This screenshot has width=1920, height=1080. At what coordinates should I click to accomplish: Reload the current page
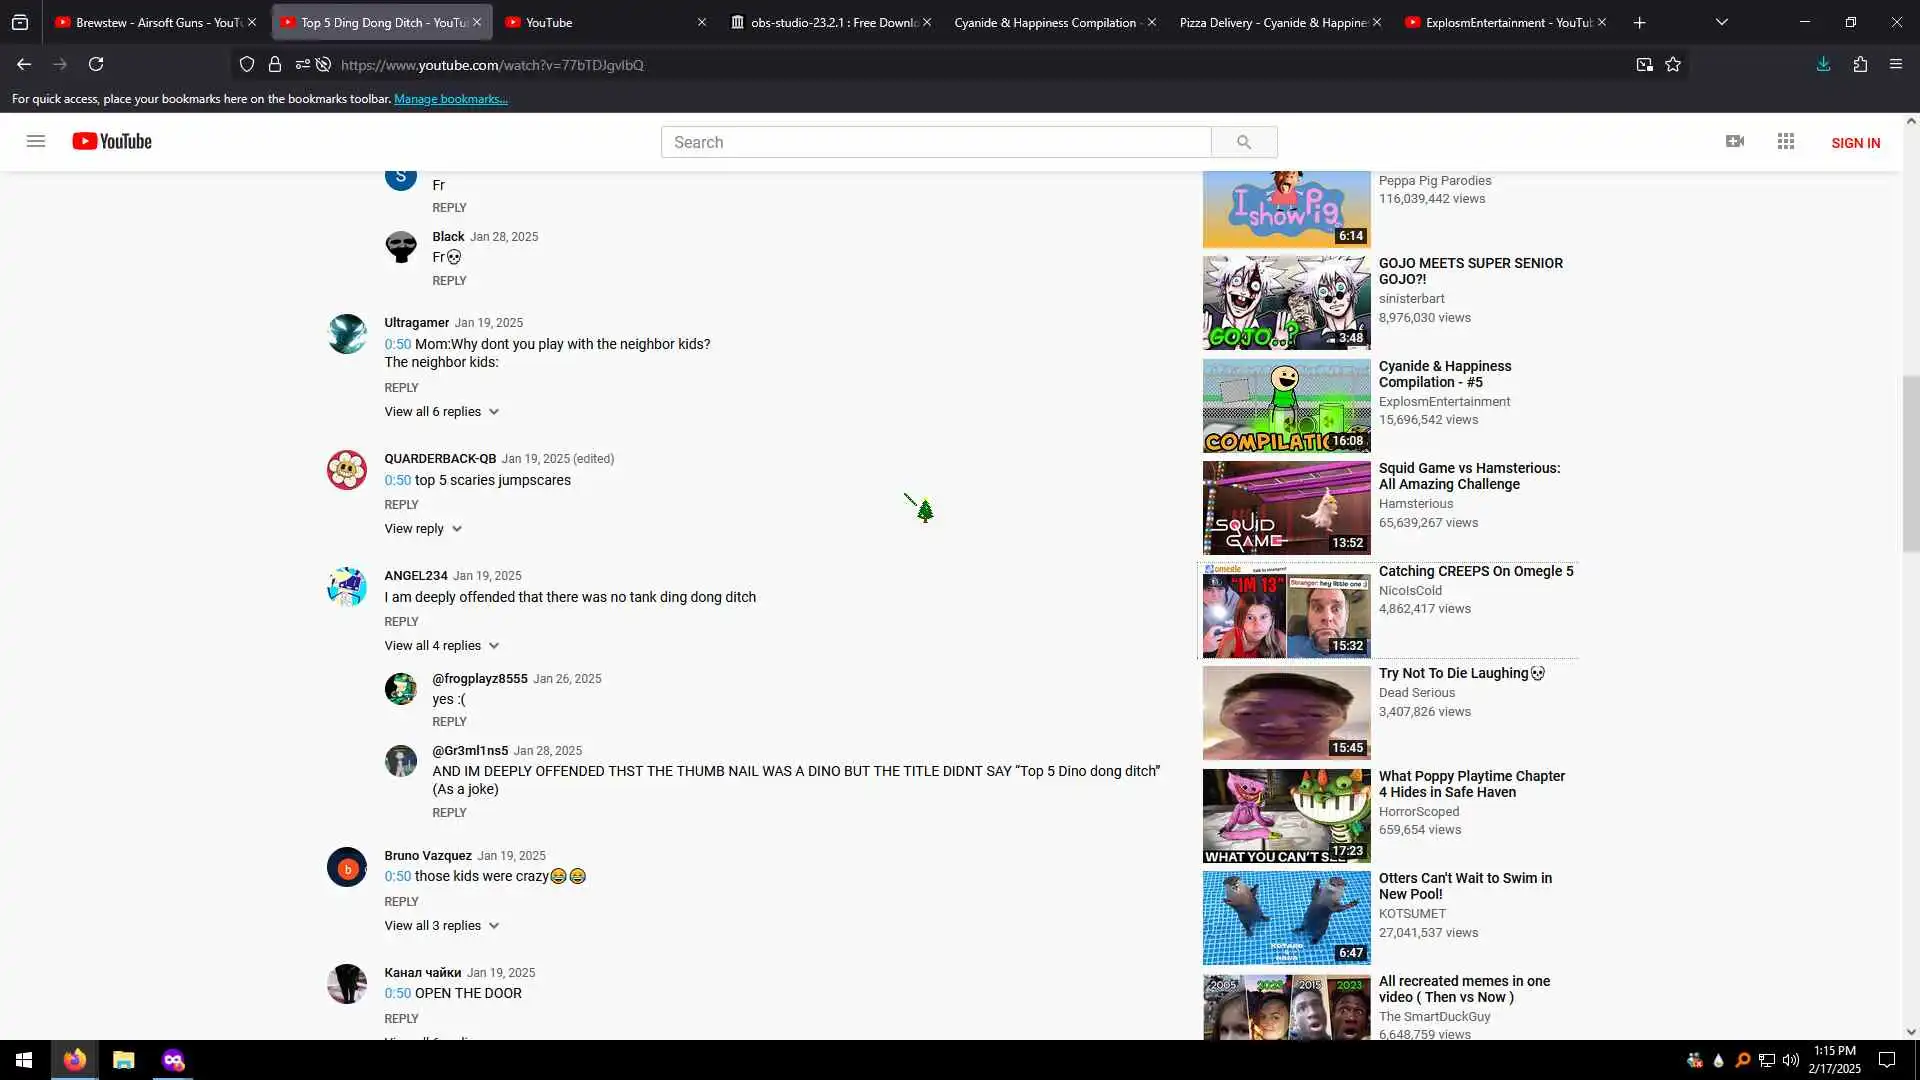[x=96, y=65]
